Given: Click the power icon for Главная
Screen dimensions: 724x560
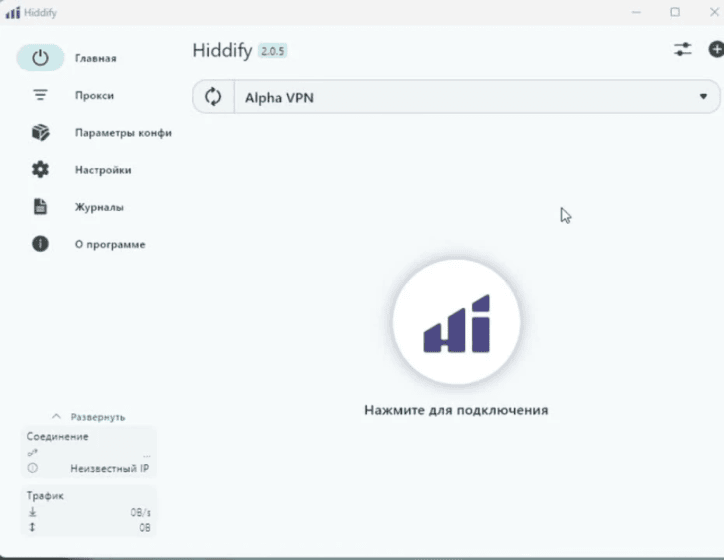Looking at the screenshot, I should click(x=40, y=58).
